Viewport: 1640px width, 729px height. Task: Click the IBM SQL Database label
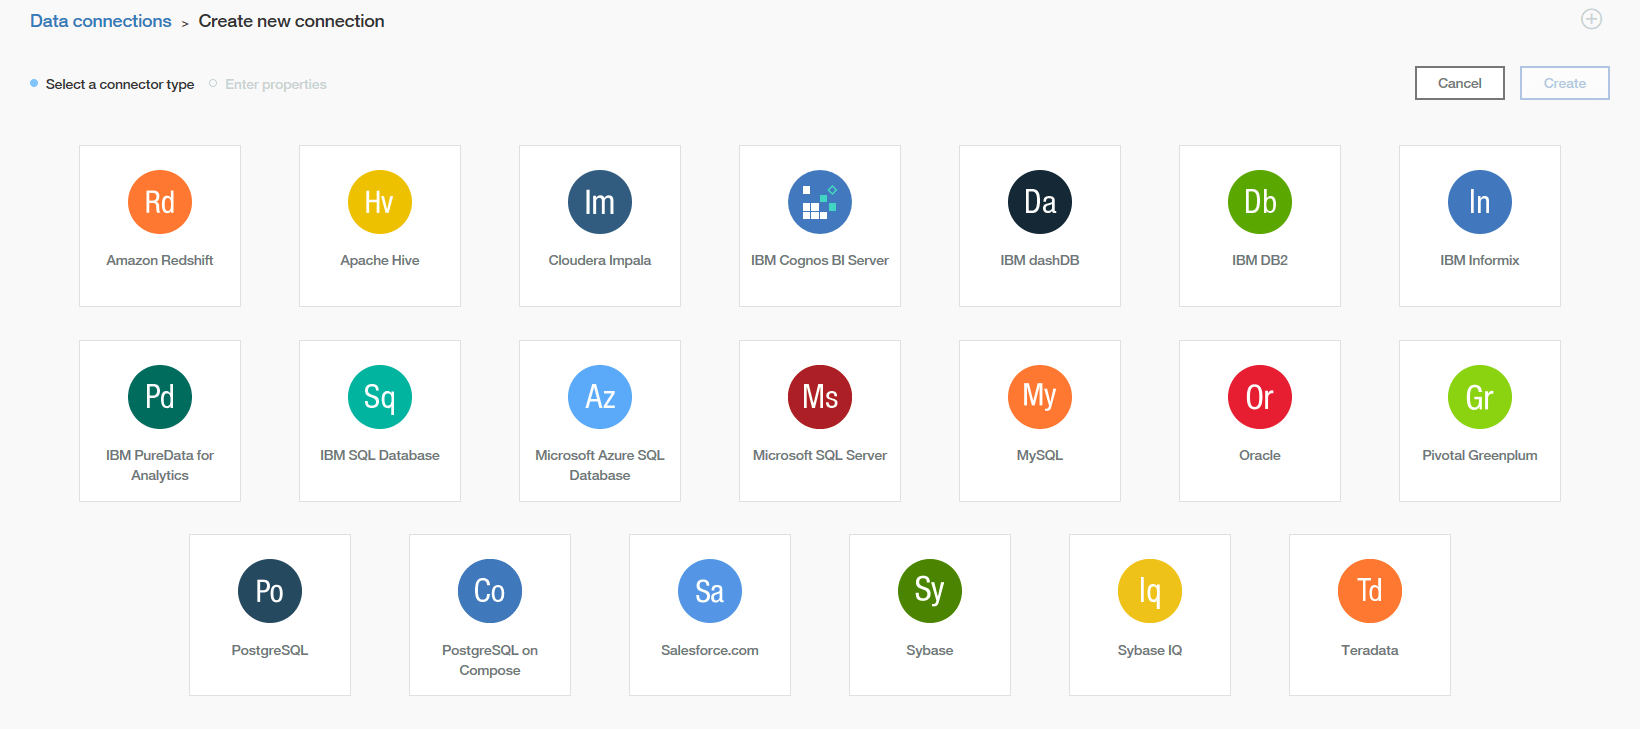[x=380, y=455]
